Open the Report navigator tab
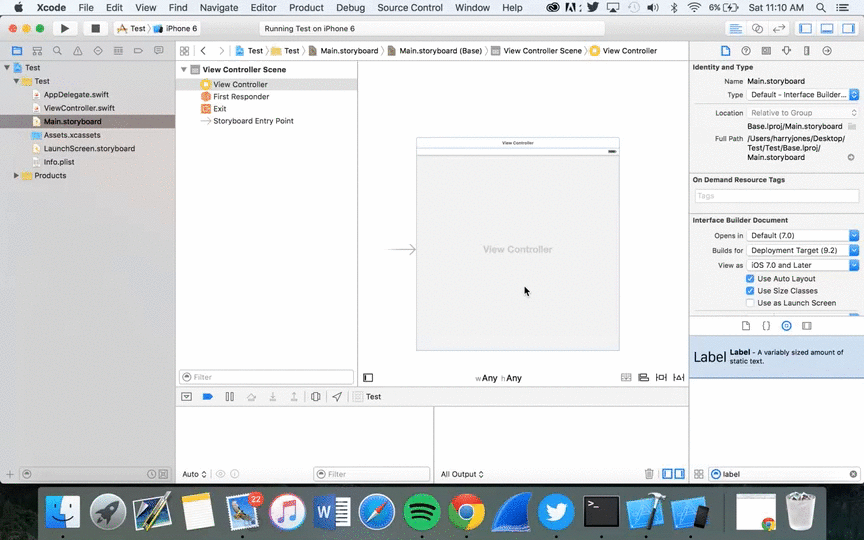Image resolution: width=864 pixels, height=540 pixels. coord(159,51)
